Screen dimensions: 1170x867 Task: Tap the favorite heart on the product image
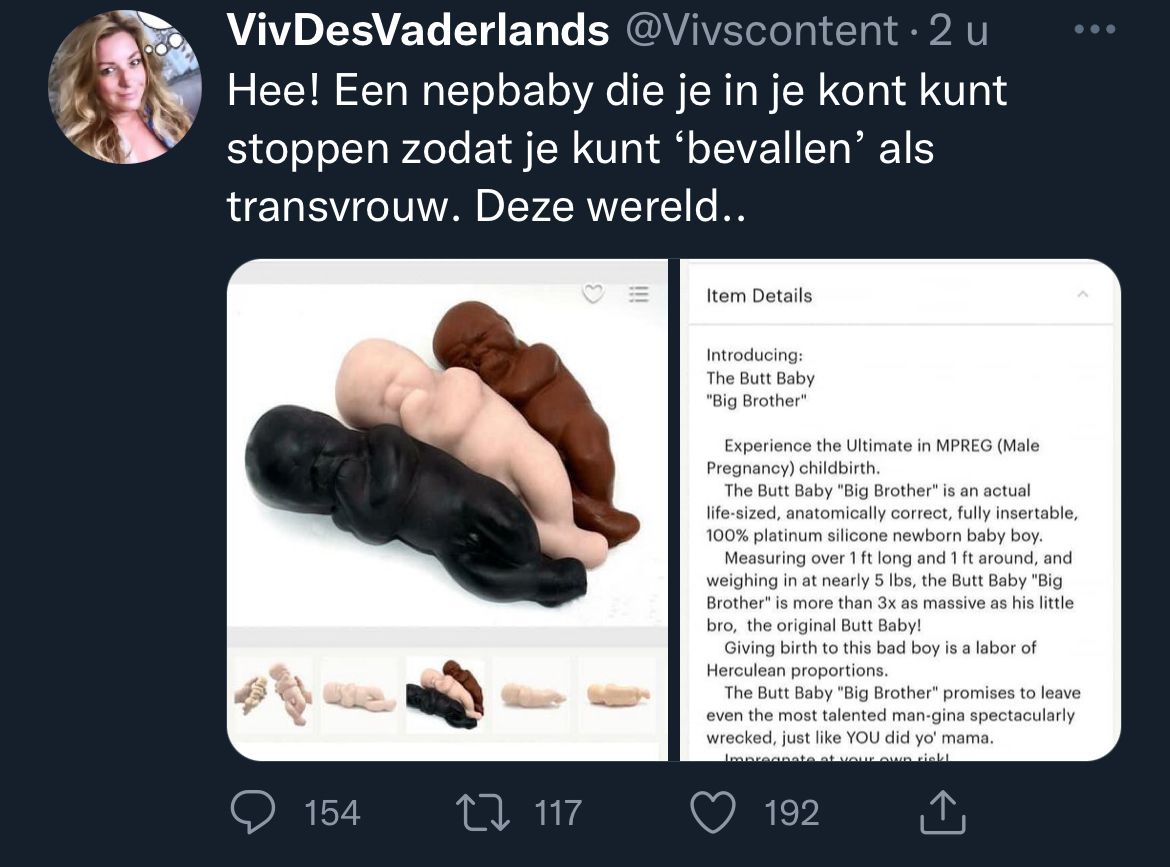(x=593, y=294)
